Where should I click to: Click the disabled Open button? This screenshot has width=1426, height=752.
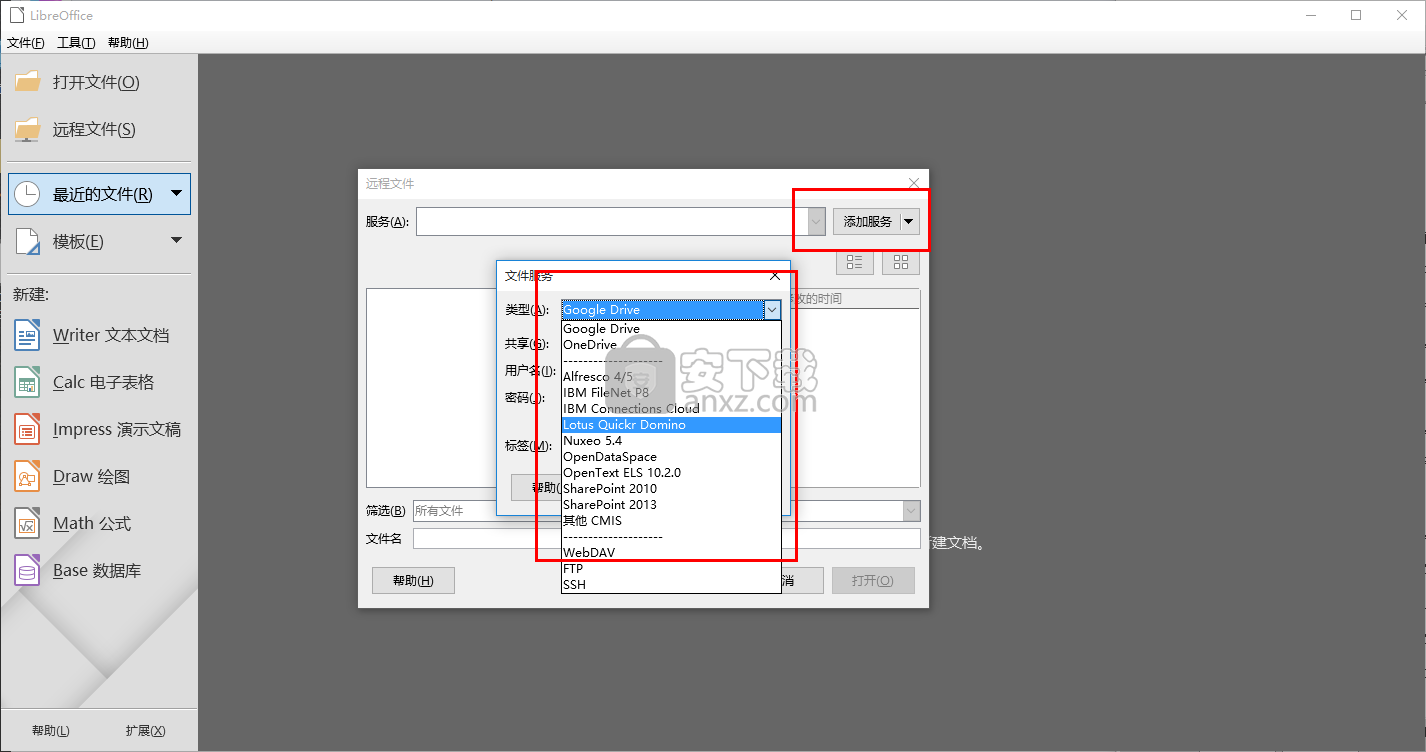click(x=873, y=581)
